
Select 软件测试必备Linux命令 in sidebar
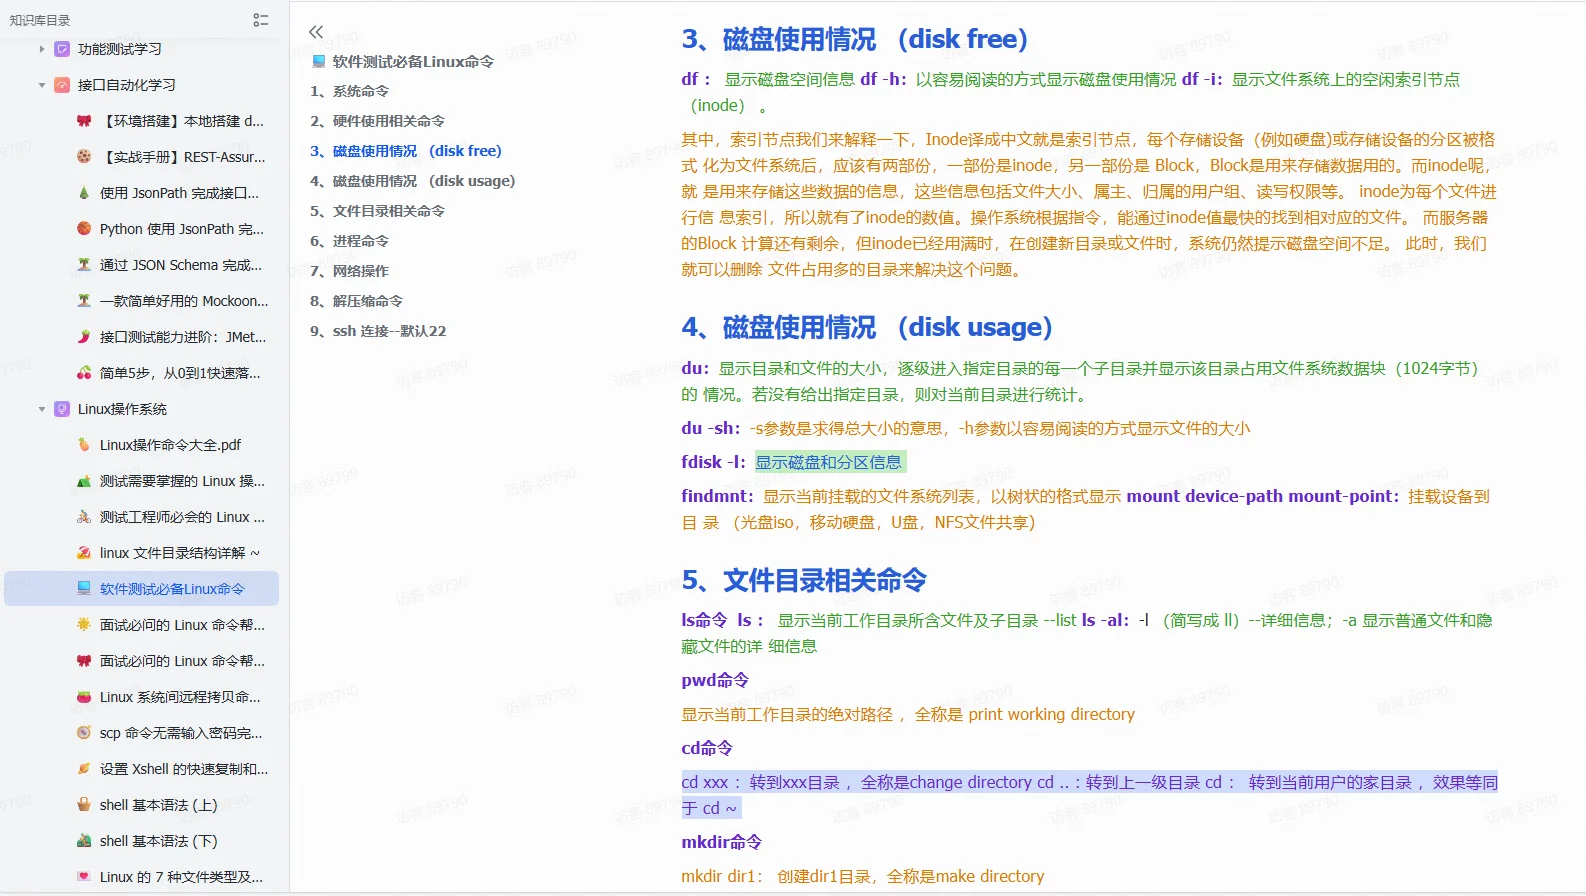(x=172, y=589)
